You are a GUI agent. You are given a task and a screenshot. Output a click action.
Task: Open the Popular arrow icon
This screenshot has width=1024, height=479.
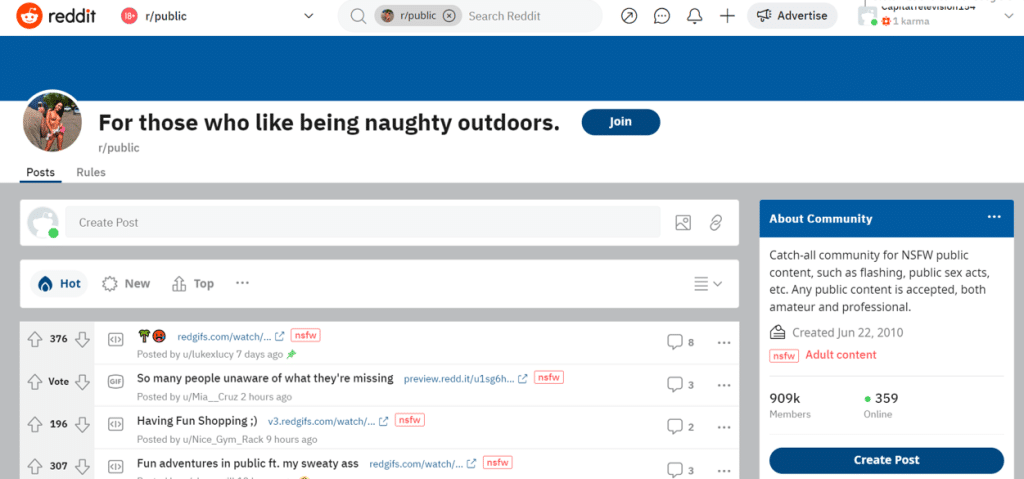point(629,16)
